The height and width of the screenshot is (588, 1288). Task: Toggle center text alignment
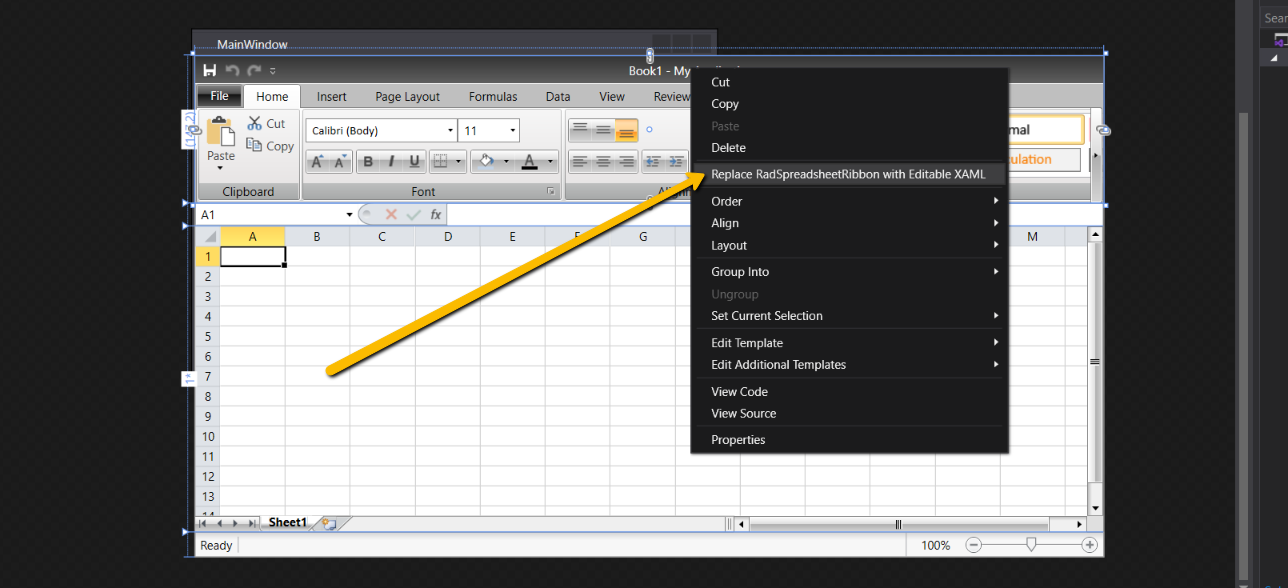(x=603, y=161)
